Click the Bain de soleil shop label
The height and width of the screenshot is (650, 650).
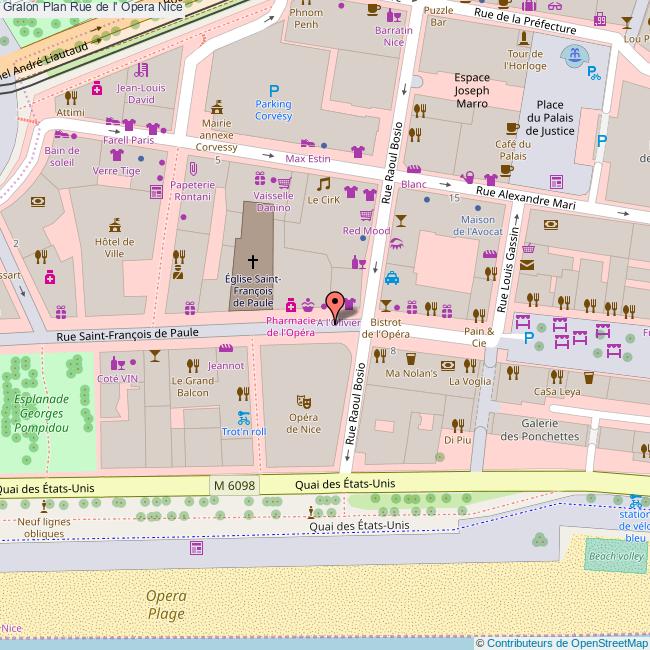[62, 156]
